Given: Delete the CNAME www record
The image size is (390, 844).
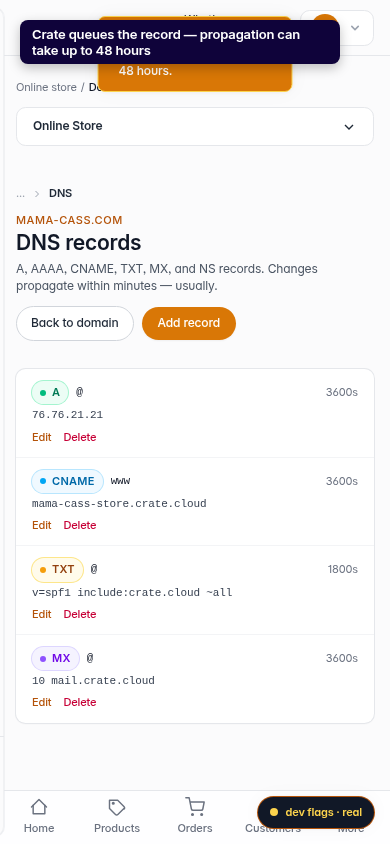Looking at the screenshot, I should click(80, 525).
